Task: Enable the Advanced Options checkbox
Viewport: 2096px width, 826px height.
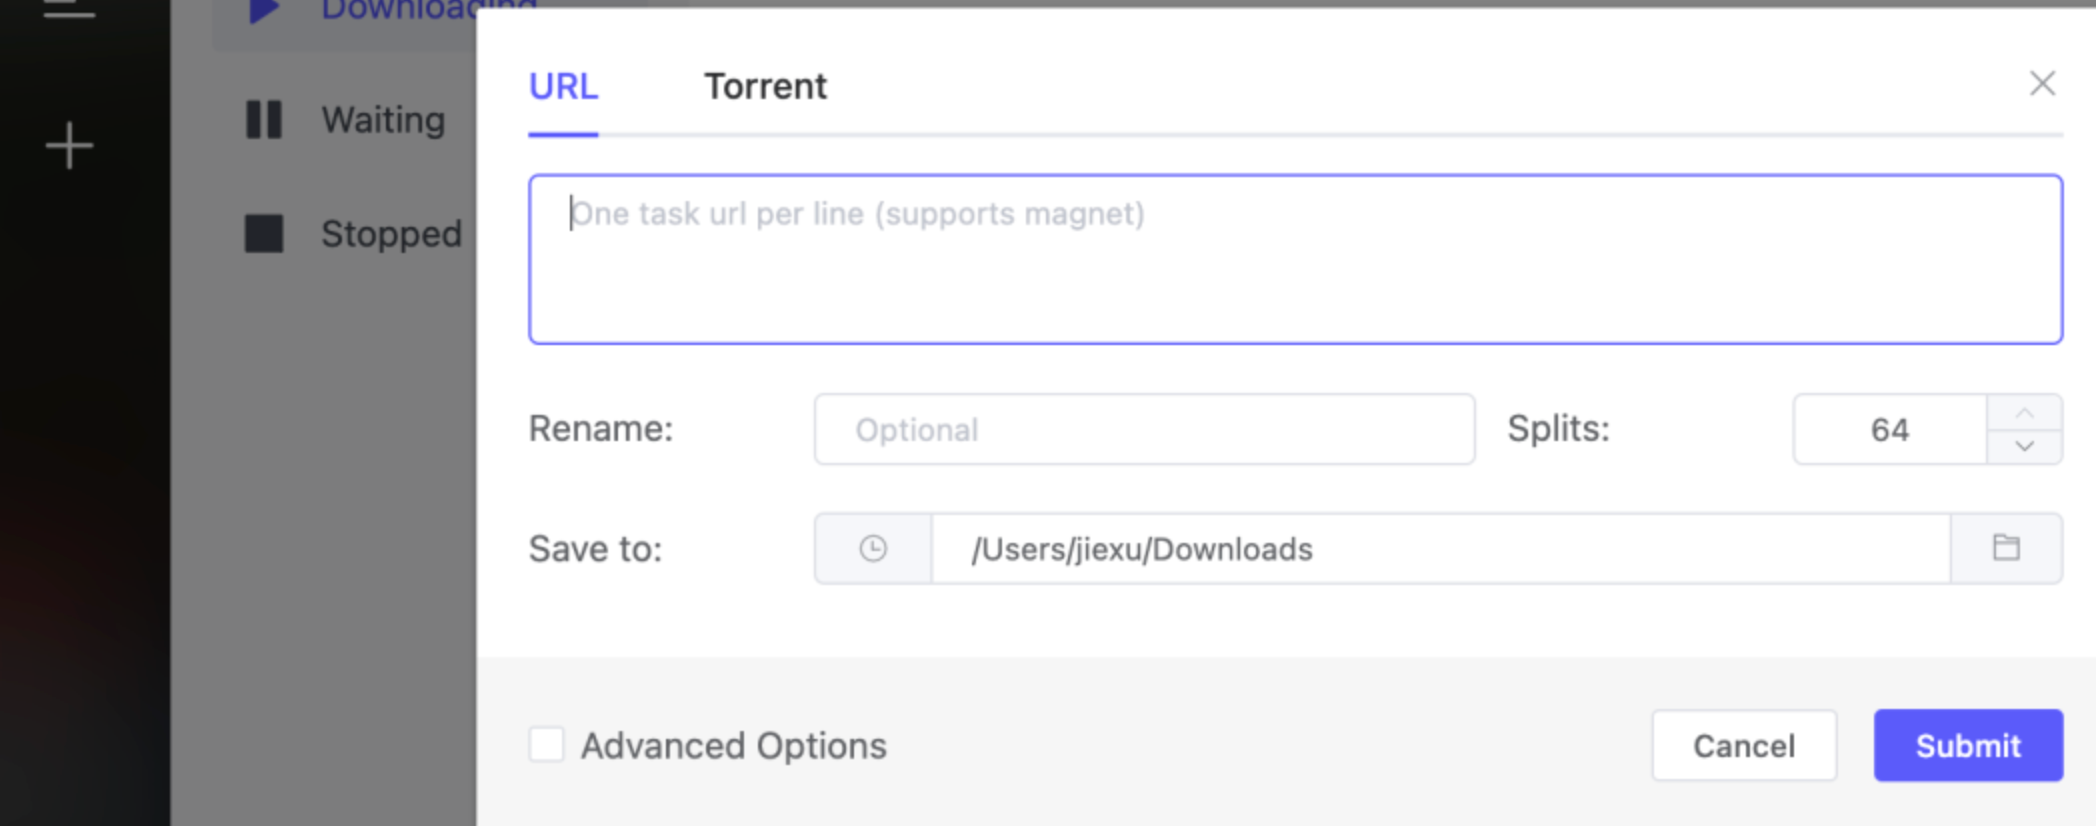Action: [x=547, y=745]
